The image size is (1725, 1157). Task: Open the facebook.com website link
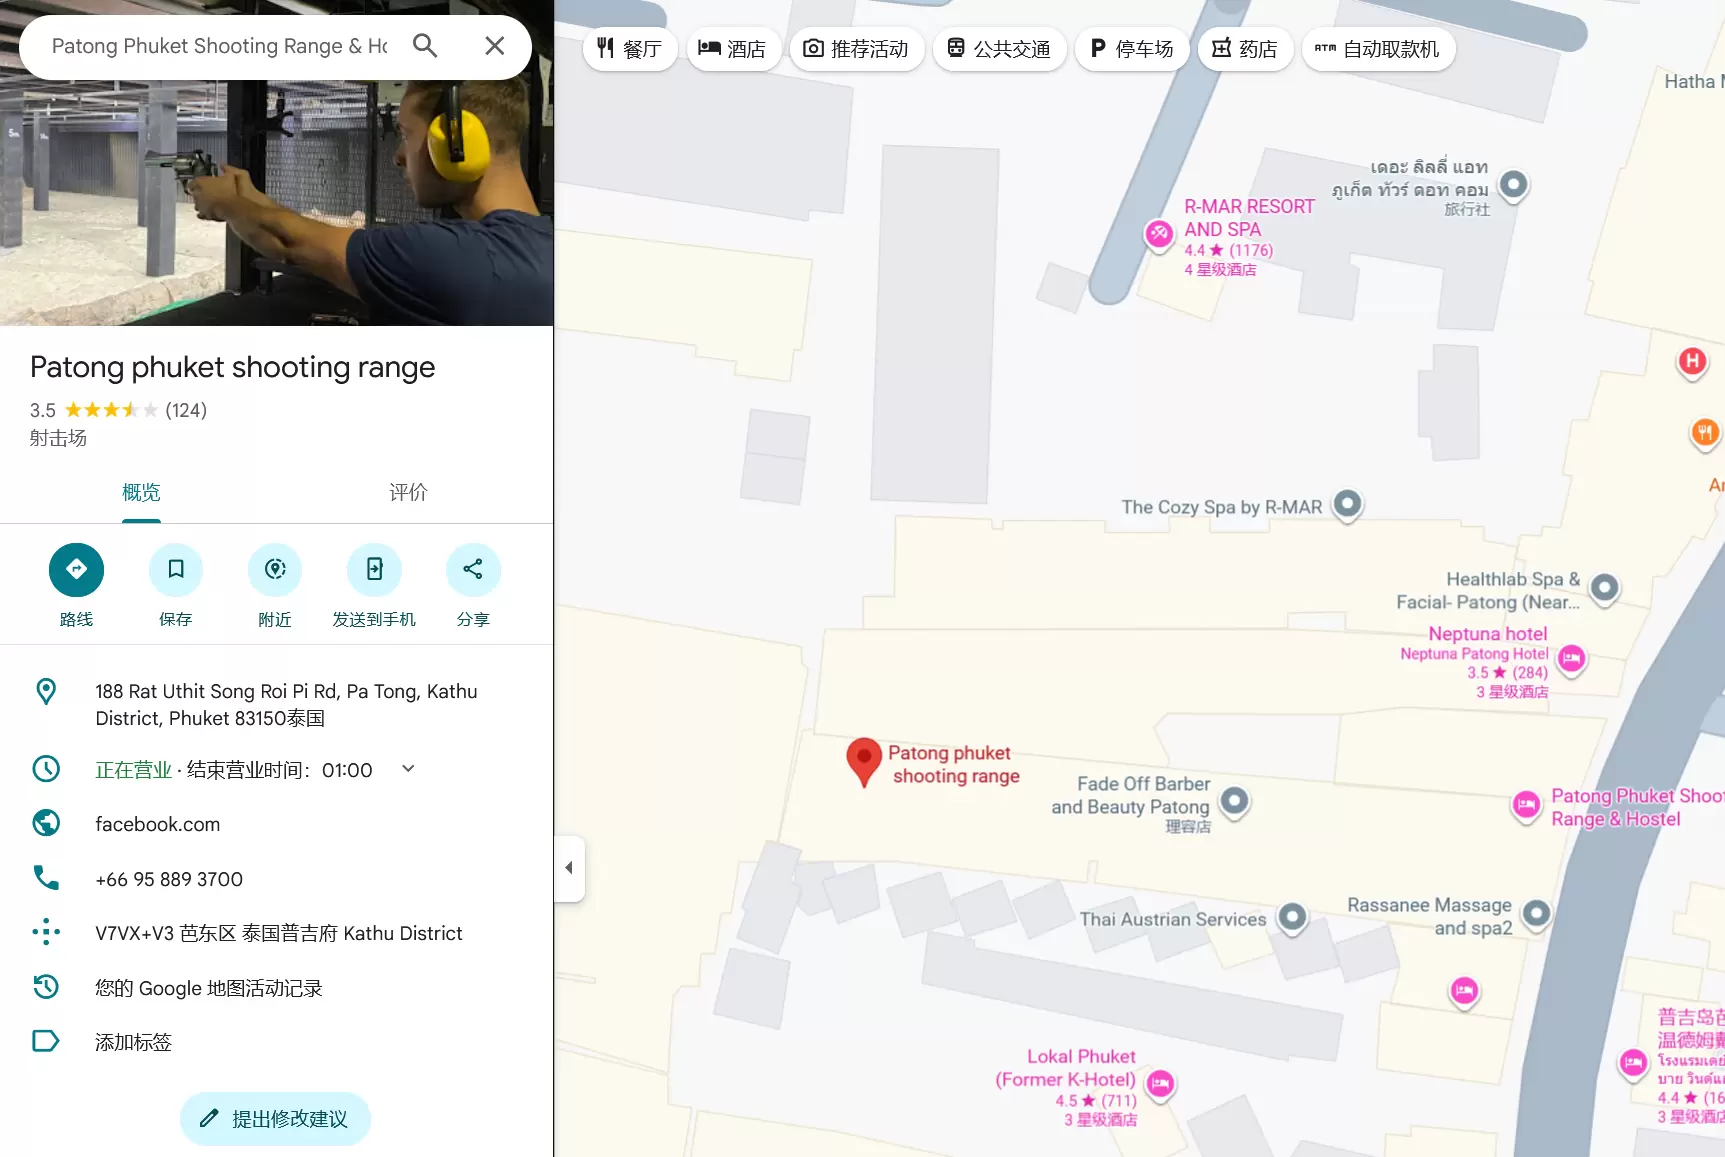coord(157,824)
